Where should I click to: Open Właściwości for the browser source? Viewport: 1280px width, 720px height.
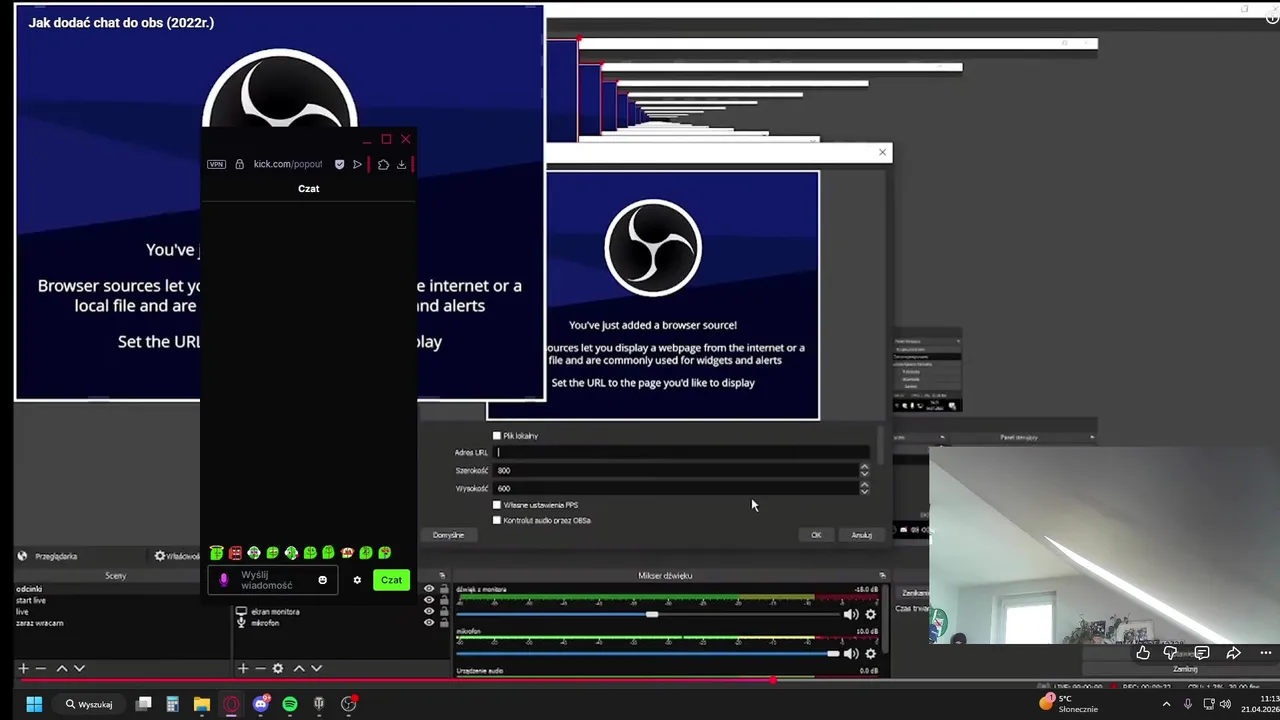click(x=177, y=556)
